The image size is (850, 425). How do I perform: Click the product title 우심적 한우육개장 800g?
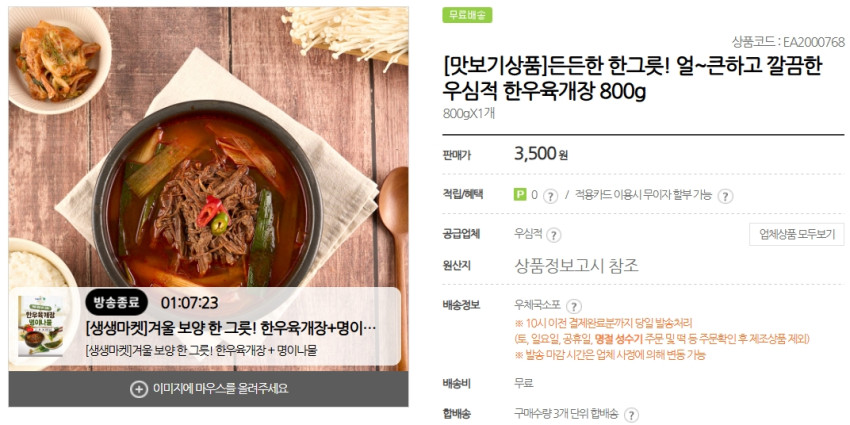pos(544,93)
